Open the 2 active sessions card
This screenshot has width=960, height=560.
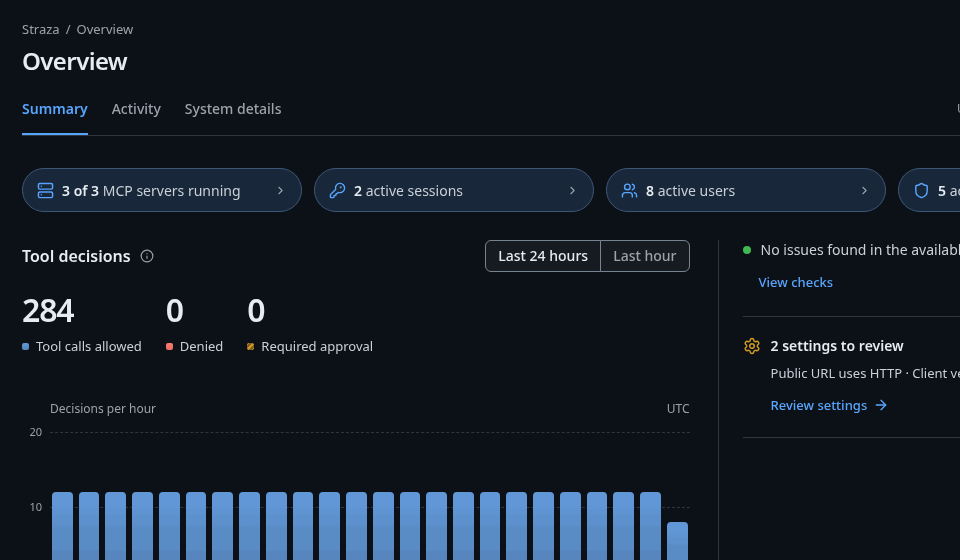pos(454,190)
